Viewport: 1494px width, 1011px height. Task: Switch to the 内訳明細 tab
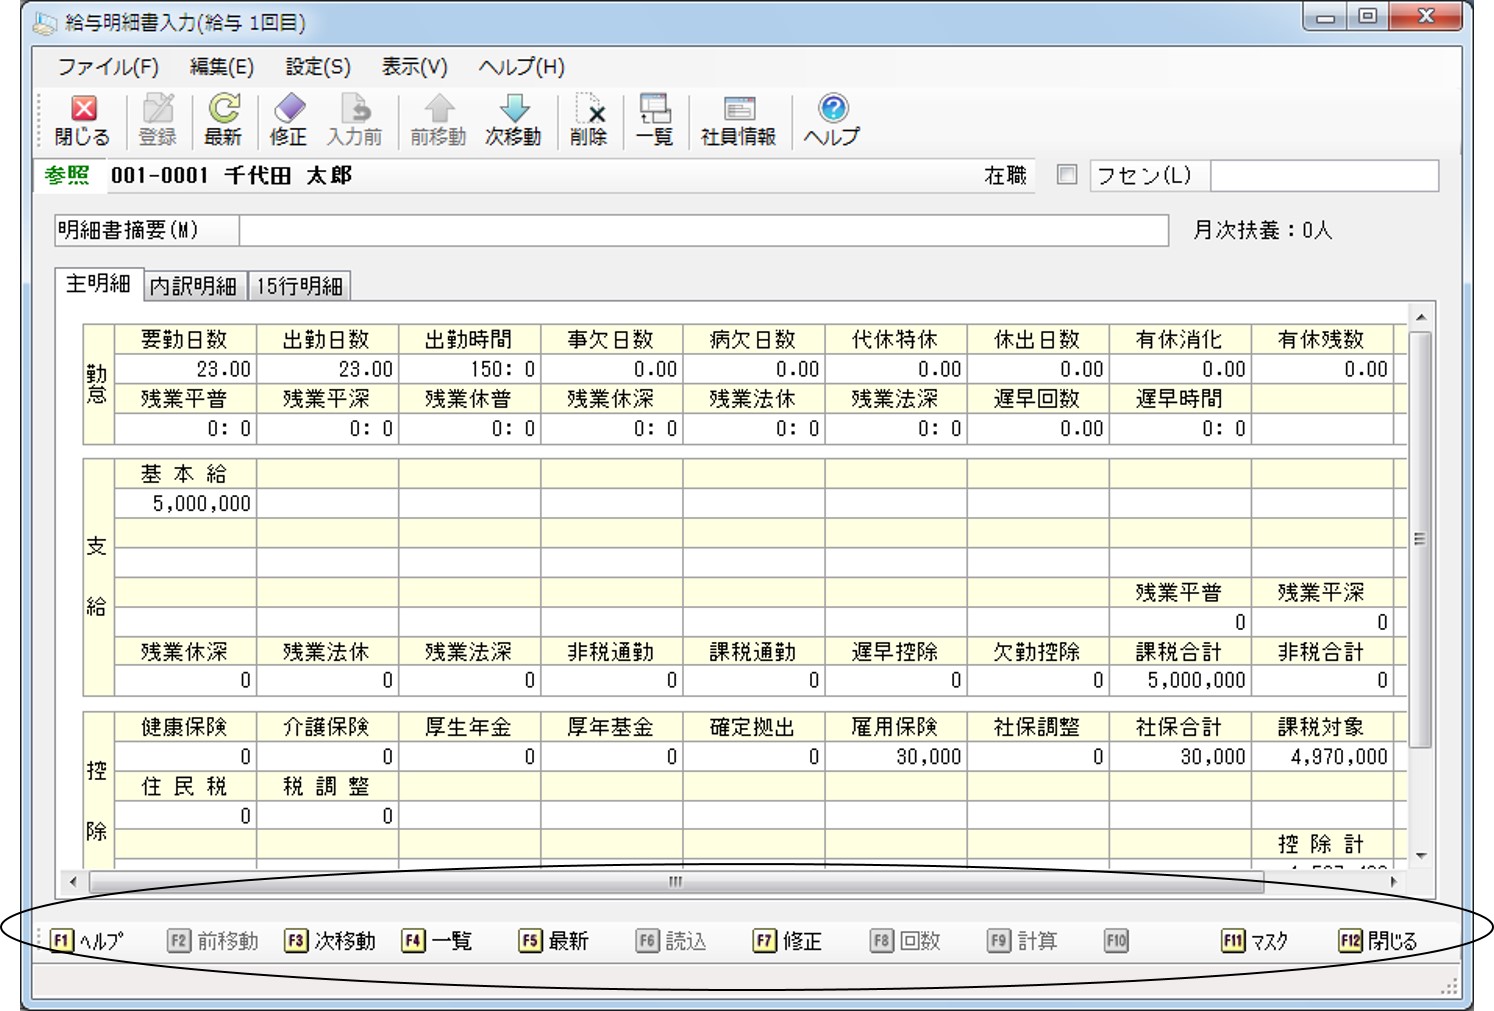pos(193,286)
